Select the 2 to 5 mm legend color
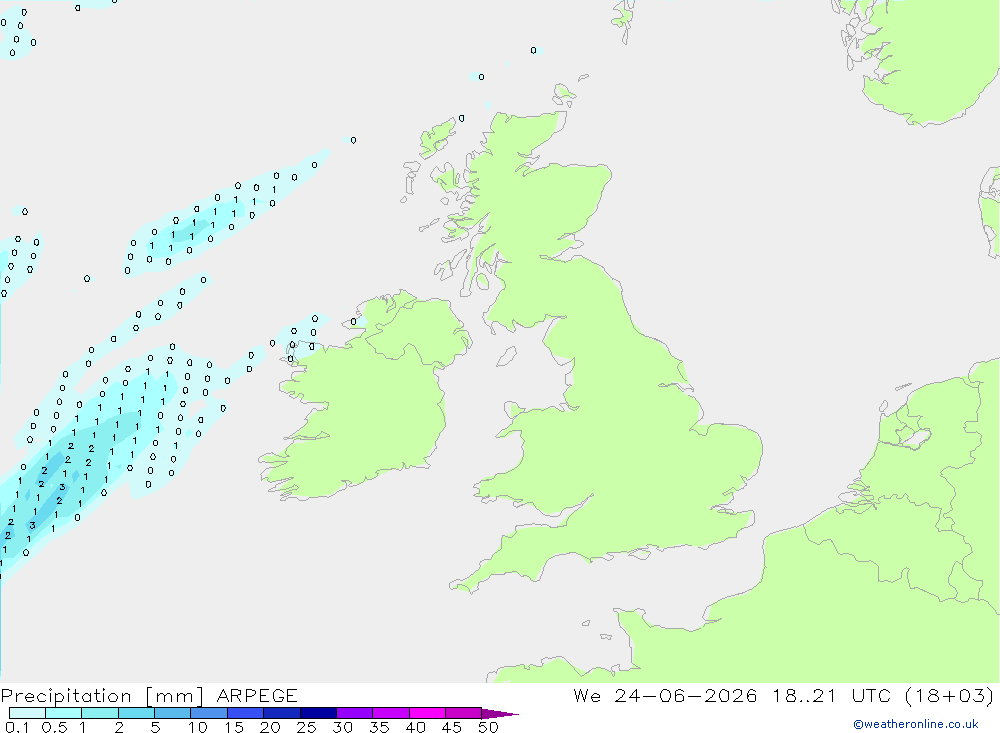 tap(136, 713)
